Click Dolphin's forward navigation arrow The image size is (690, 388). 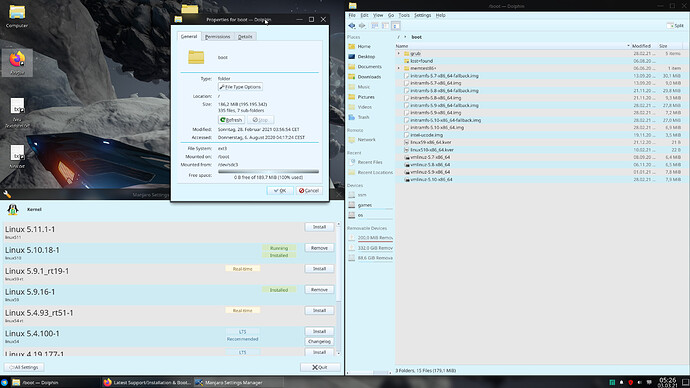tap(362, 26)
